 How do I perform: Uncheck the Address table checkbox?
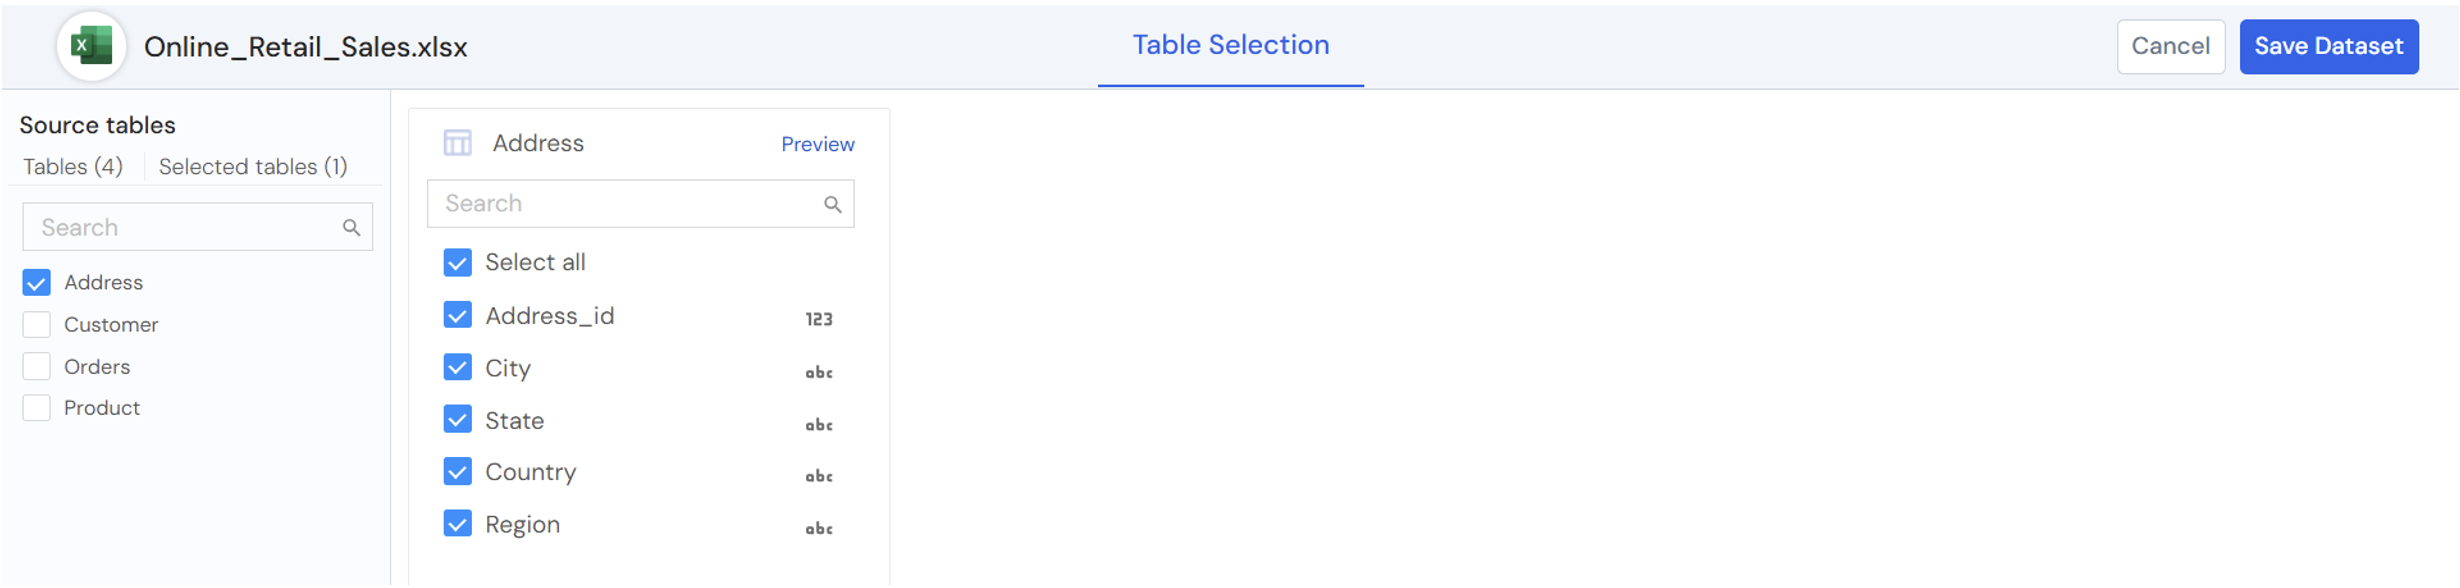click(37, 283)
